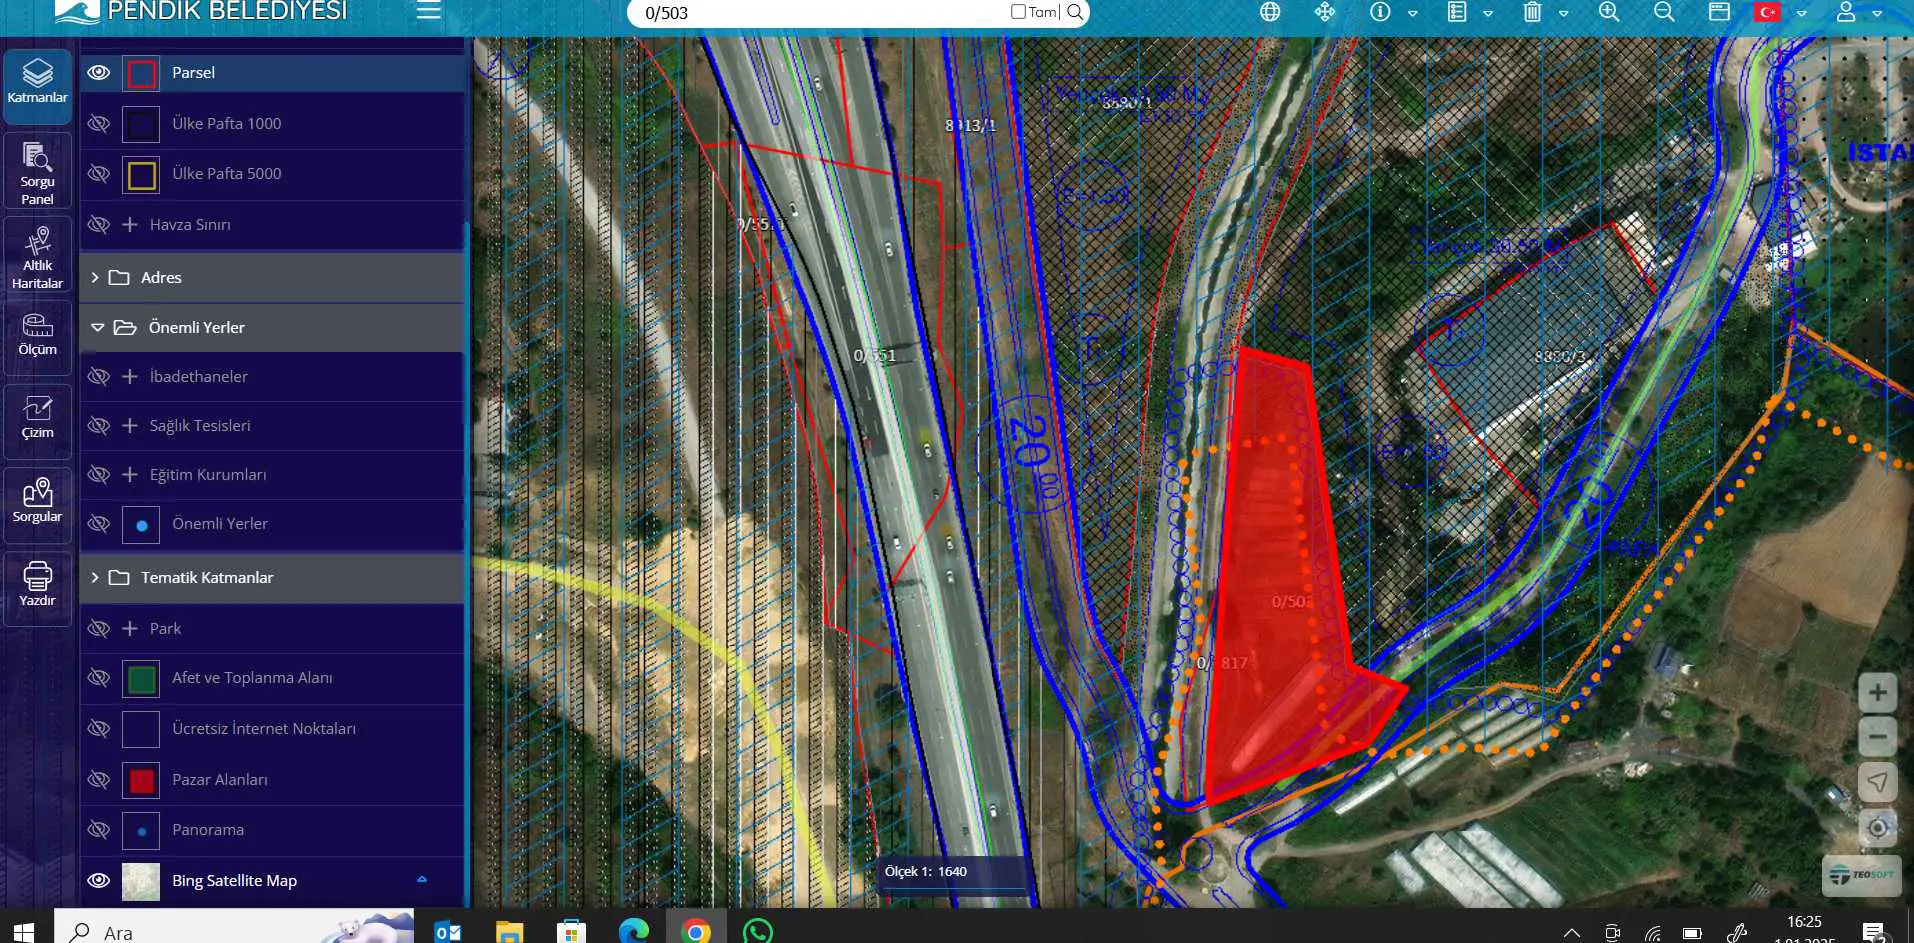1914x943 pixels.
Task: Toggle the hamburger menu
Action: pos(429,11)
